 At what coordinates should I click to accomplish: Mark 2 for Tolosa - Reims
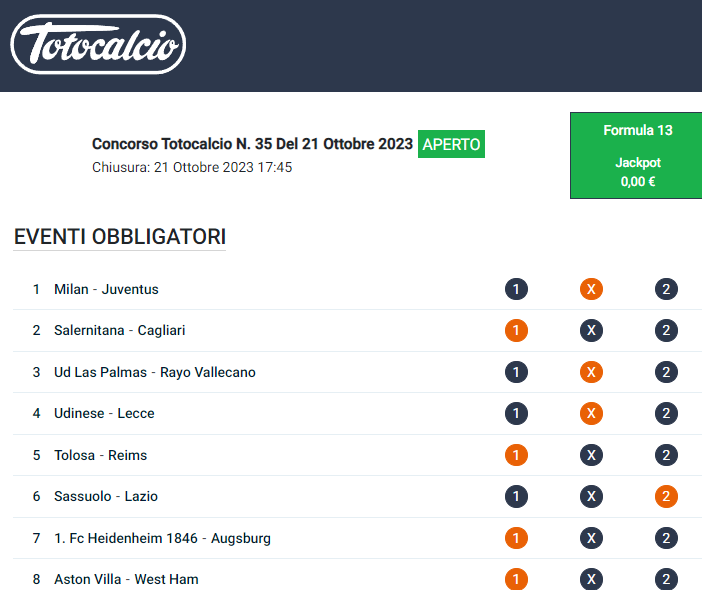666,455
